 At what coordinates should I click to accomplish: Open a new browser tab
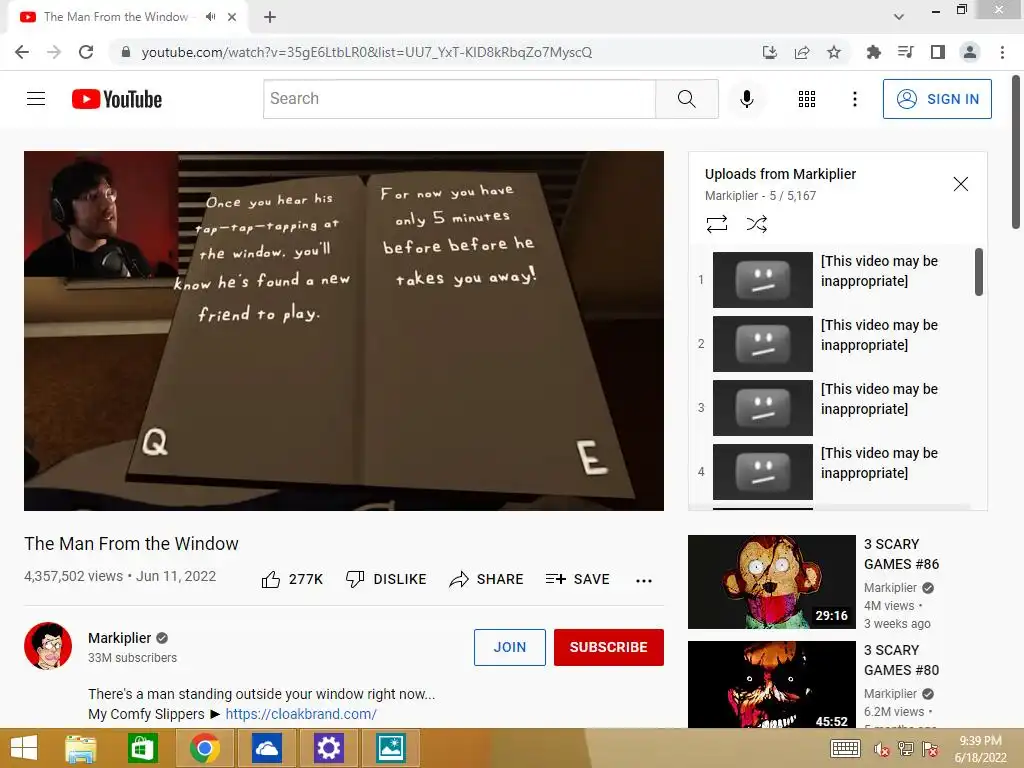(270, 17)
